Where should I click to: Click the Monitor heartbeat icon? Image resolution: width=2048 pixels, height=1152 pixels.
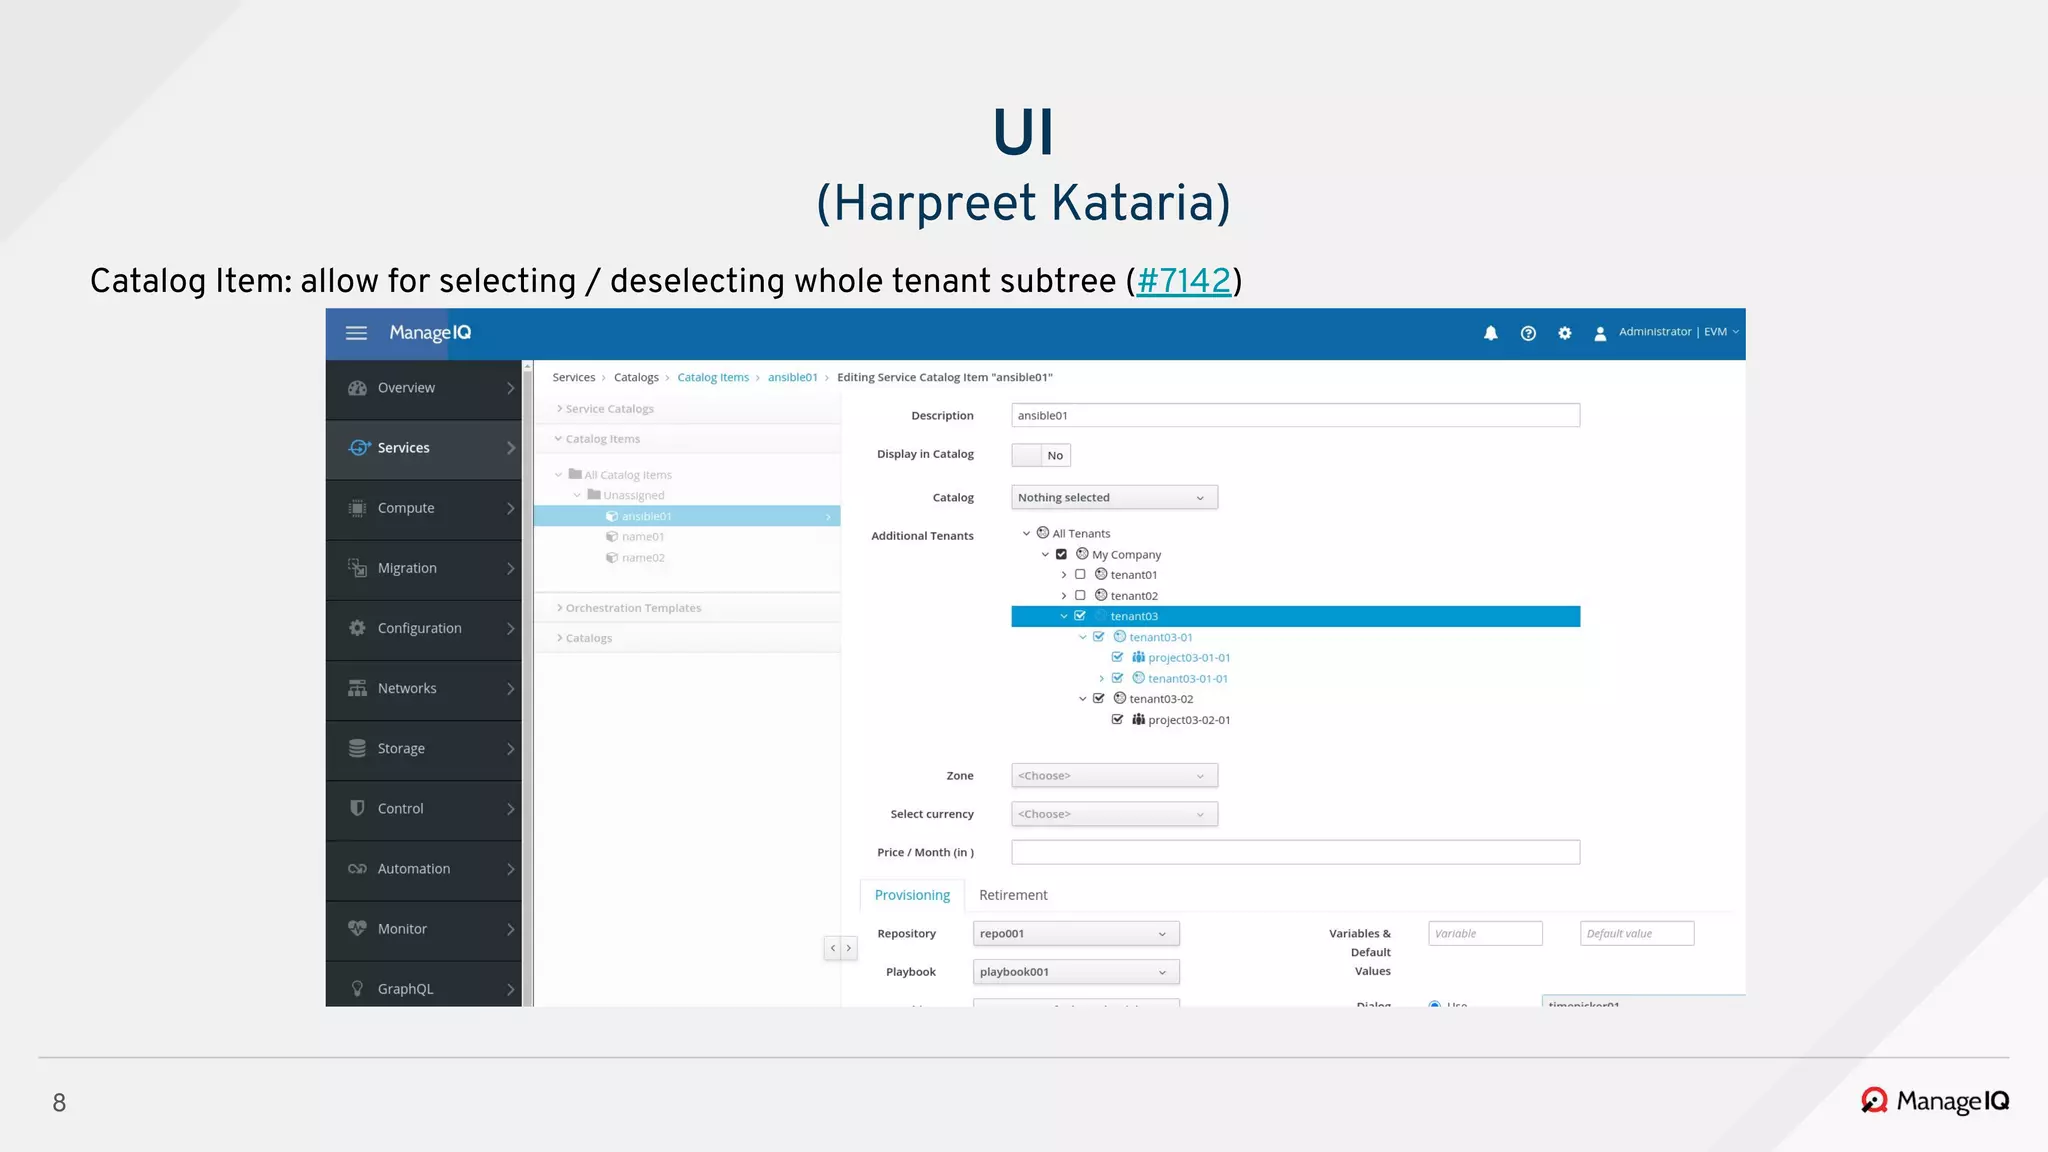click(x=357, y=928)
